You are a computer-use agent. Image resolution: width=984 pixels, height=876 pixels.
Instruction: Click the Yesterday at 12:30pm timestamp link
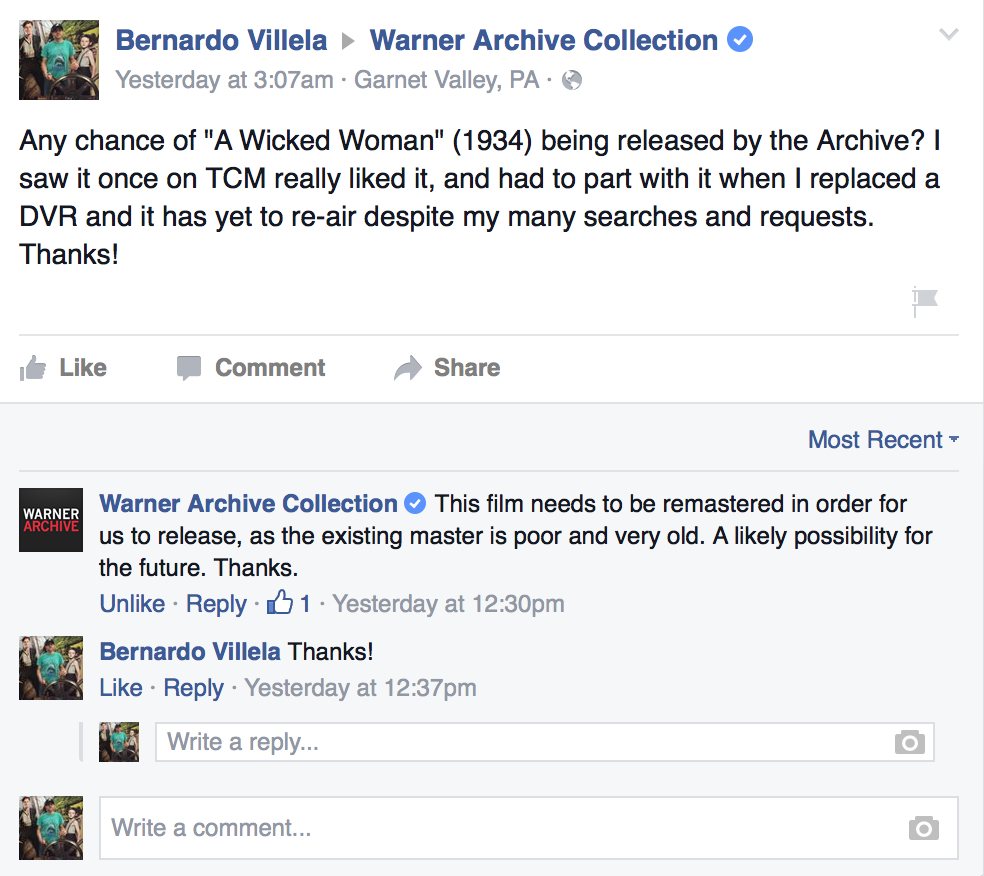(x=448, y=603)
